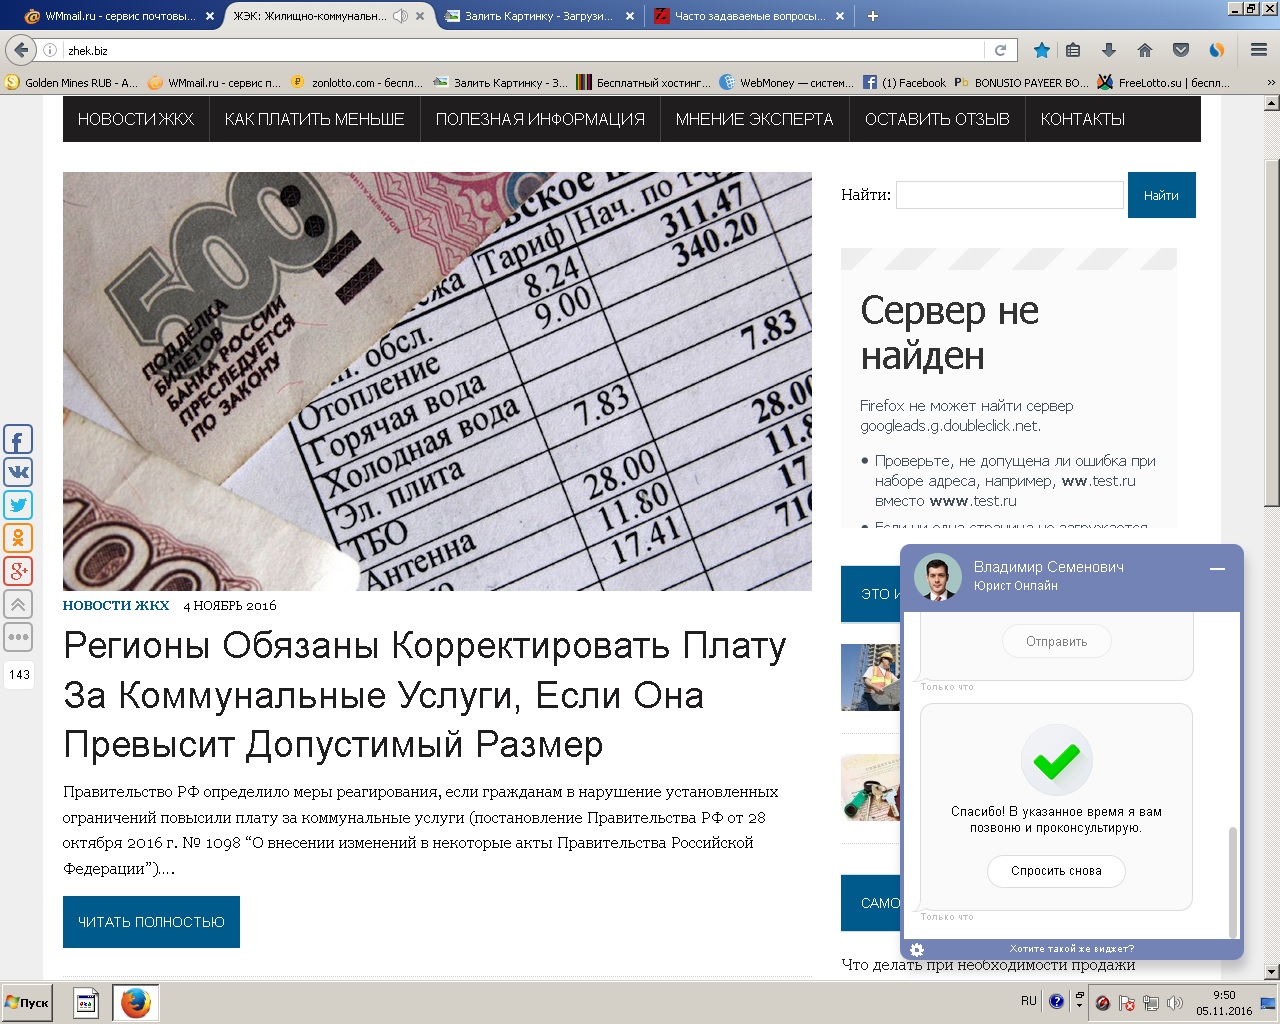Click the Спросить снова chat button
The height and width of the screenshot is (1024, 1280).
[x=1056, y=871]
